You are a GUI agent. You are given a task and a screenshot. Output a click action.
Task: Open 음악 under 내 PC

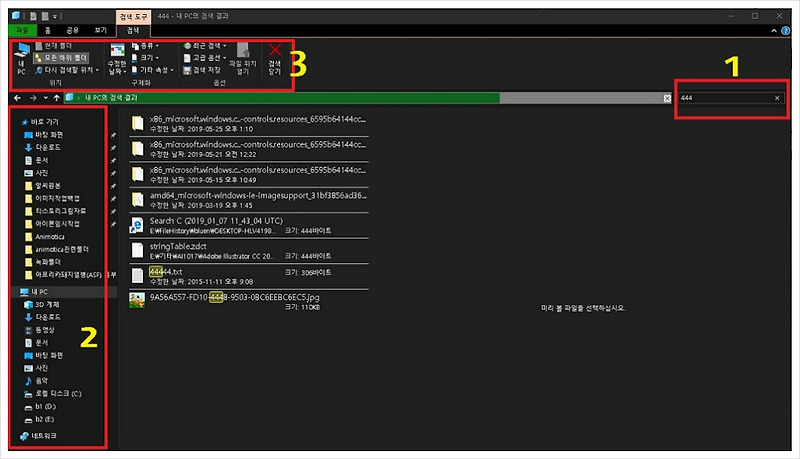coord(36,381)
